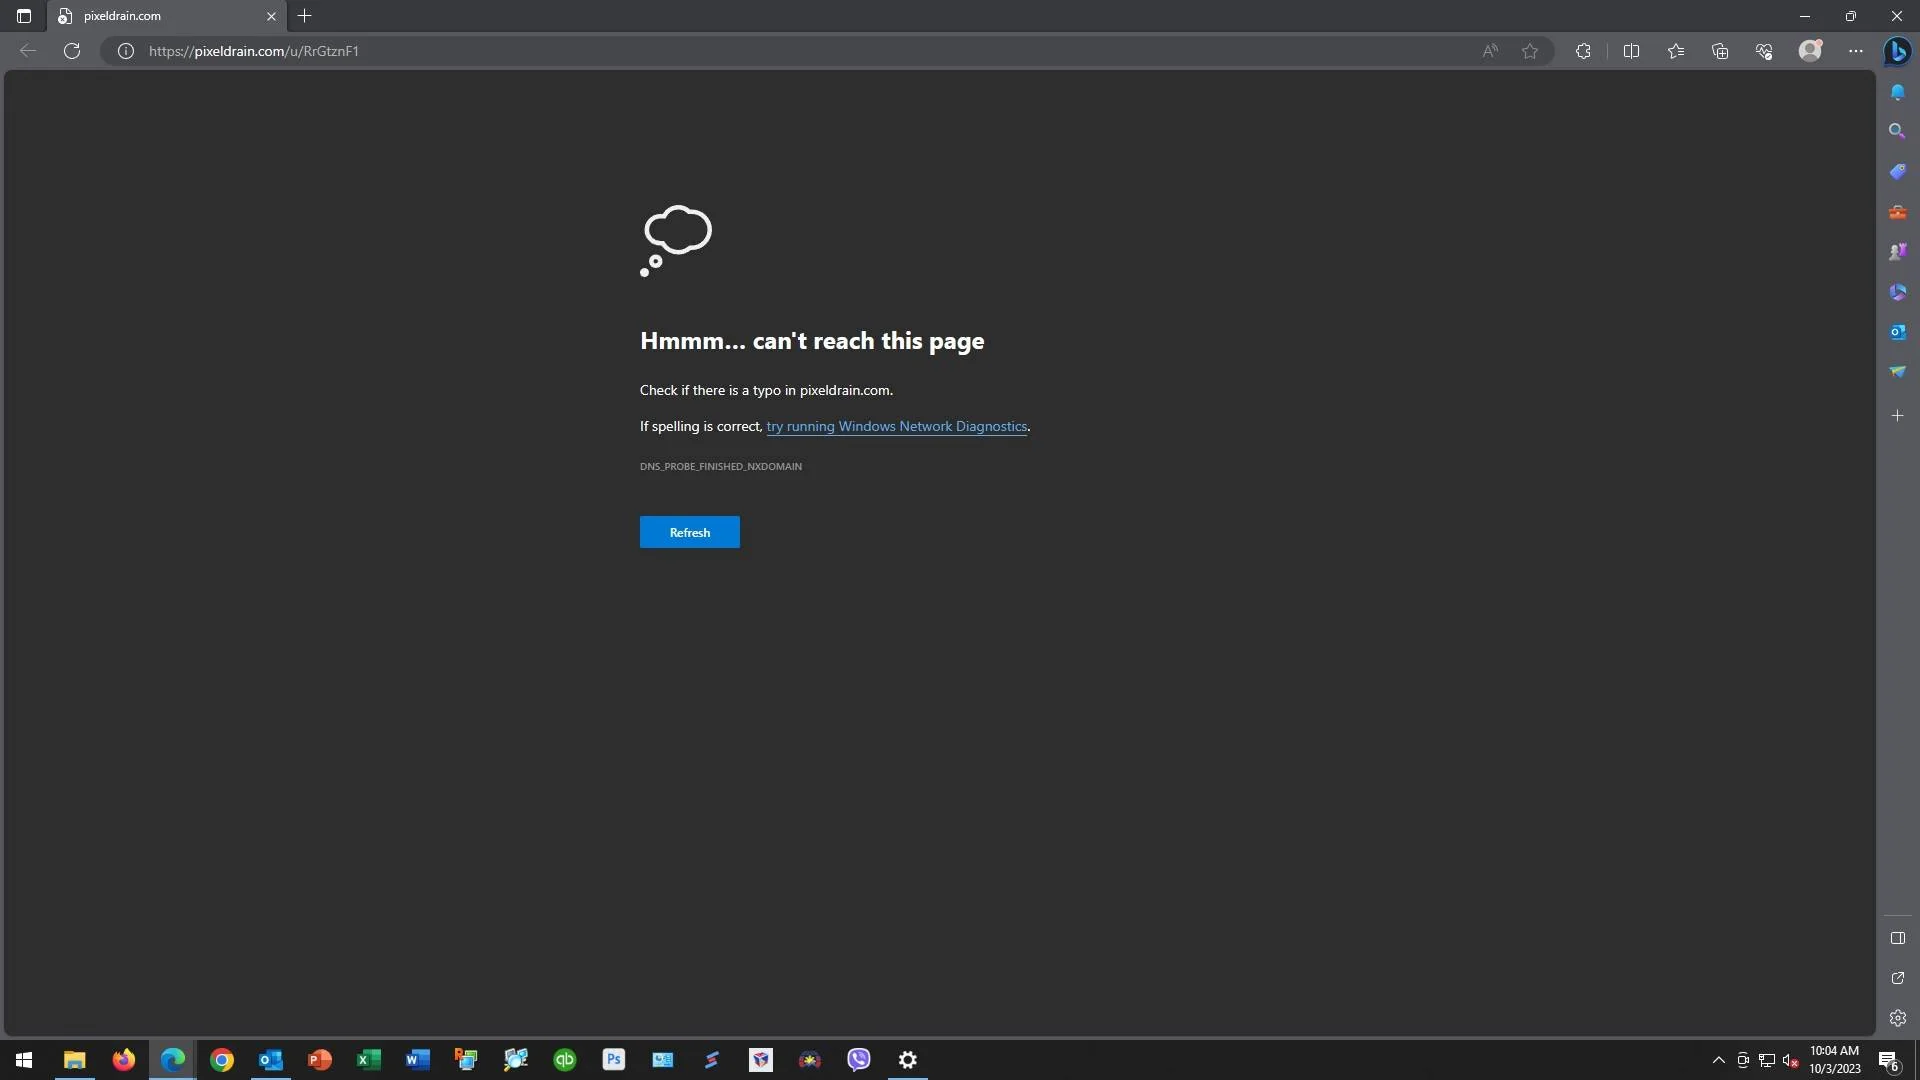Open muted volume tray icon
Image resolution: width=1920 pixels, height=1080 pixels.
tap(1791, 1060)
